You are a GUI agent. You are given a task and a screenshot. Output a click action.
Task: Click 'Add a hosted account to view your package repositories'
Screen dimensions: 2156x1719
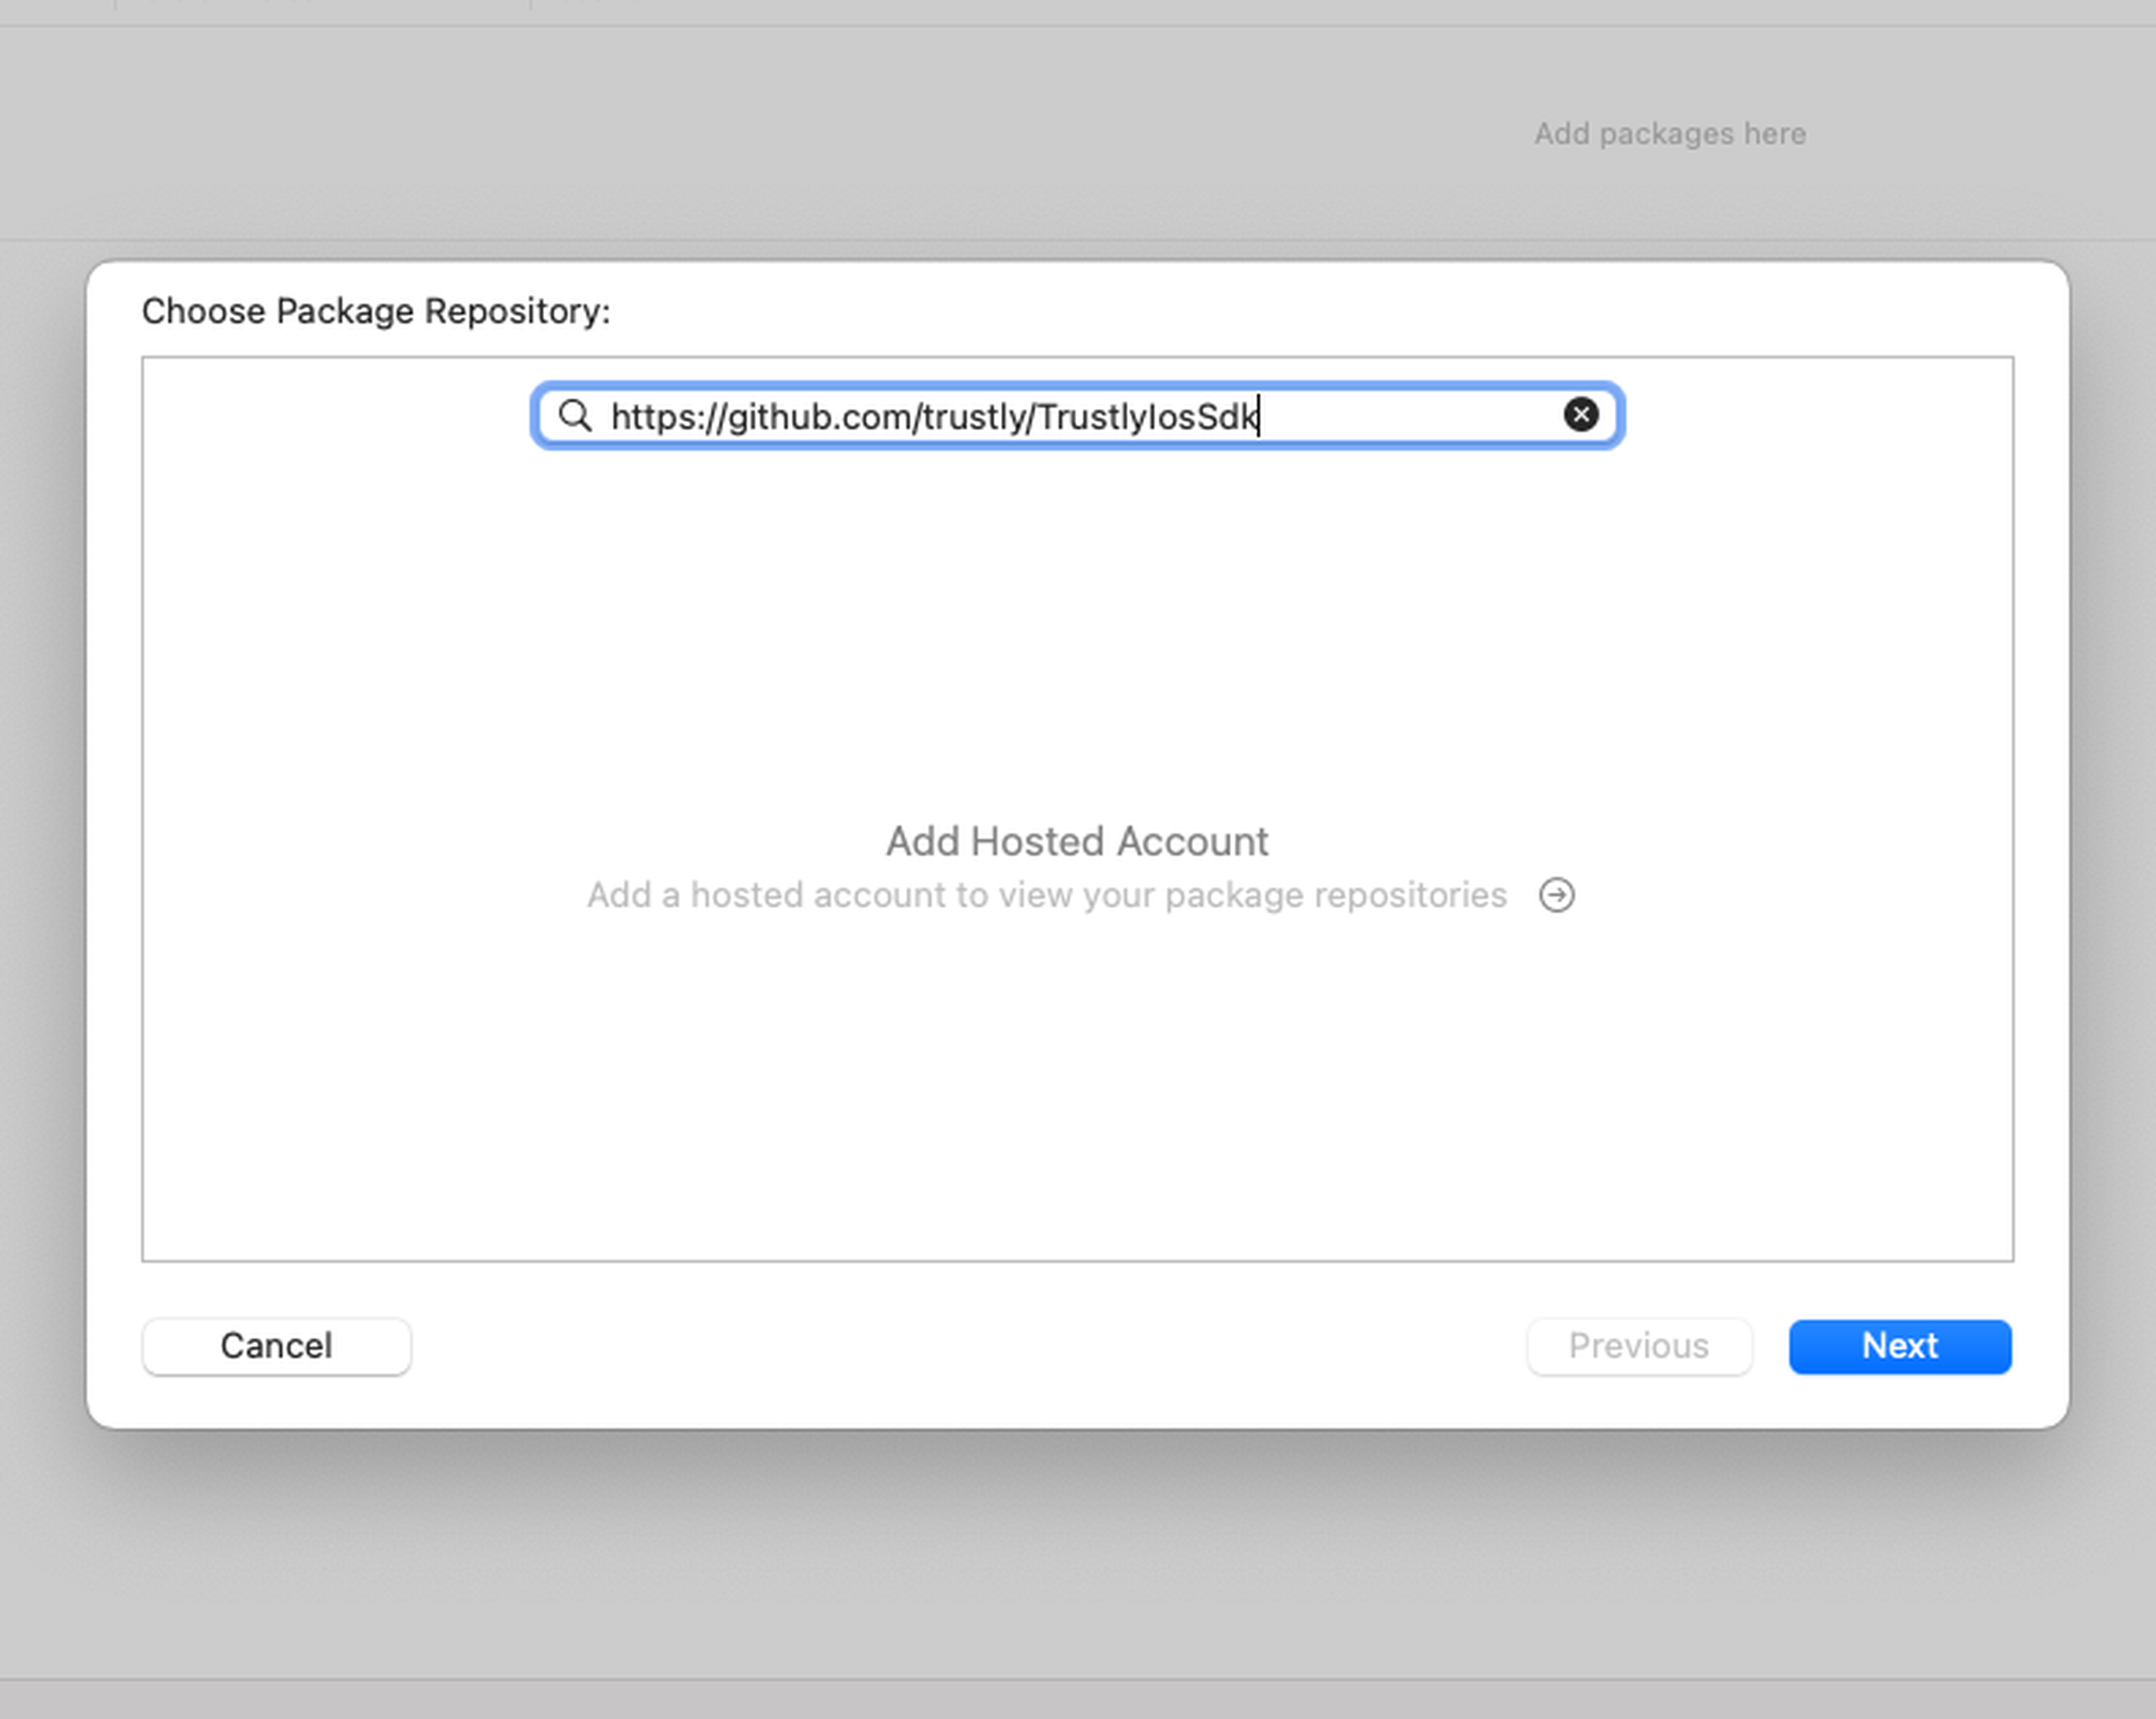tap(1046, 895)
